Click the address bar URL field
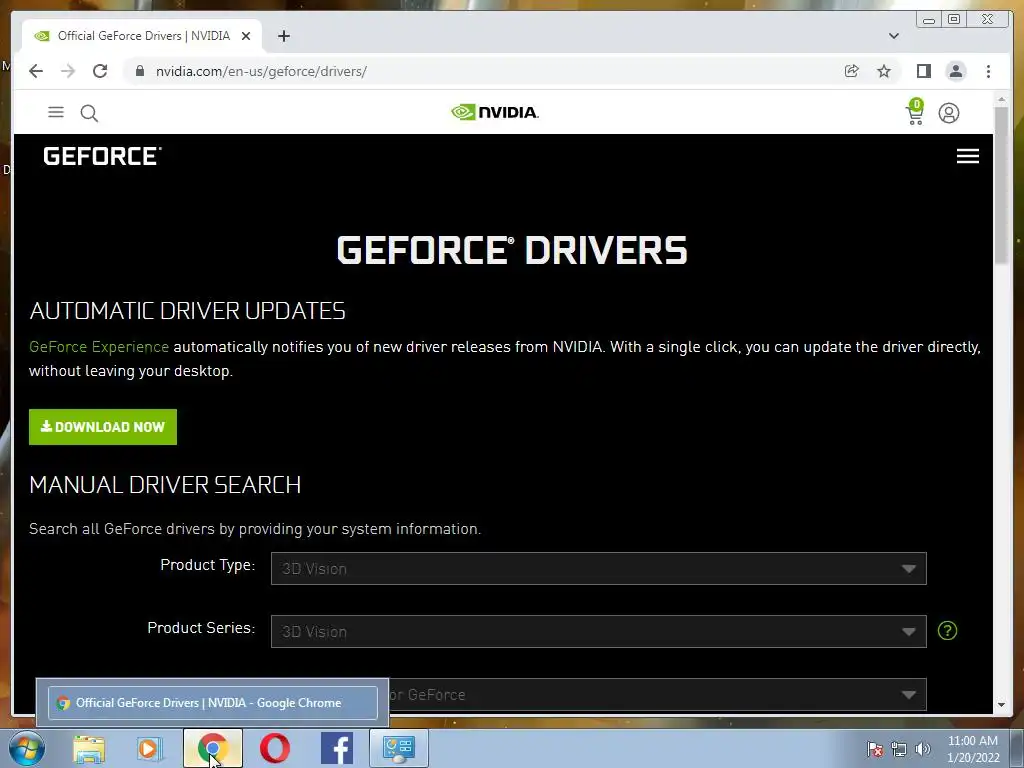The image size is (1024, 768). coord(483,71)
